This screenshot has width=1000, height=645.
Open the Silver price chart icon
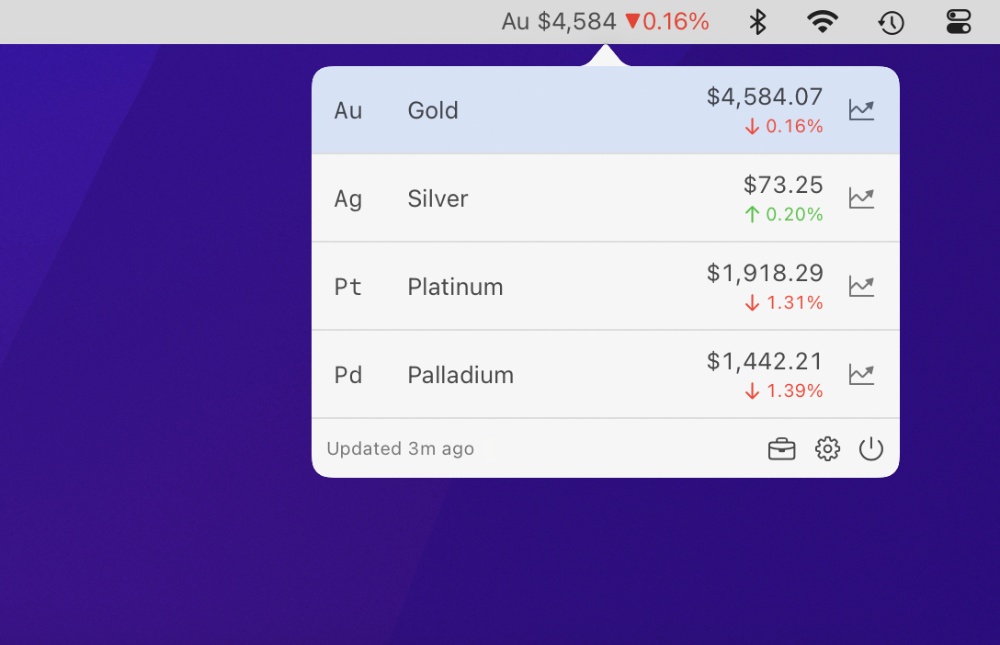861,198
